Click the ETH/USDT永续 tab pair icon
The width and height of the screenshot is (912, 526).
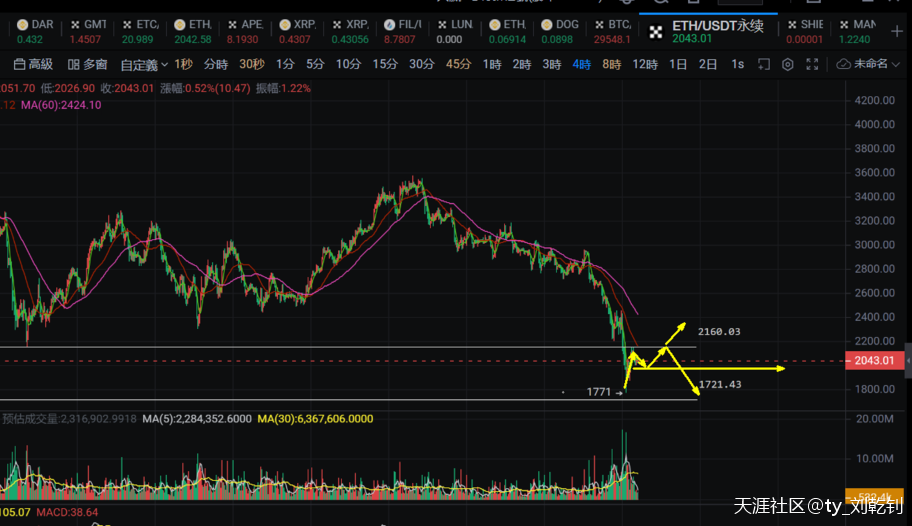656,32
